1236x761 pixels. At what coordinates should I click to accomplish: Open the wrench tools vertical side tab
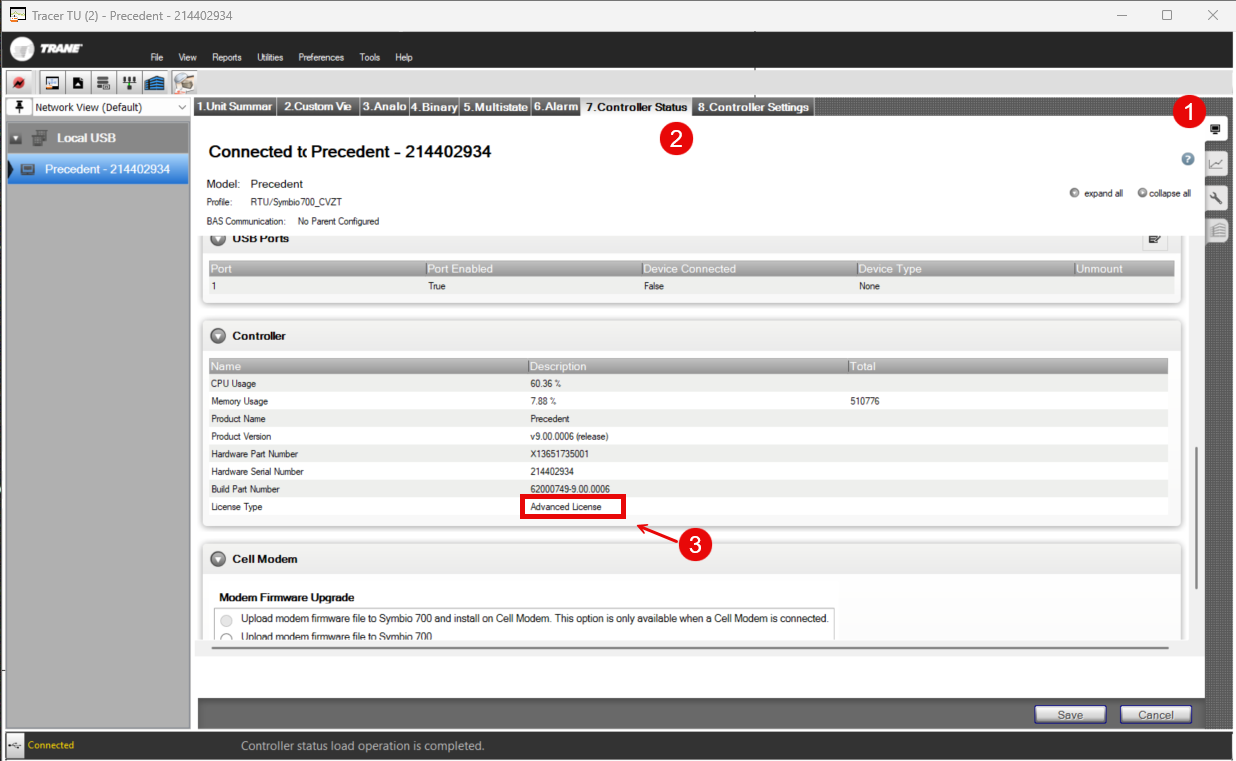(x=1216, y=197)
